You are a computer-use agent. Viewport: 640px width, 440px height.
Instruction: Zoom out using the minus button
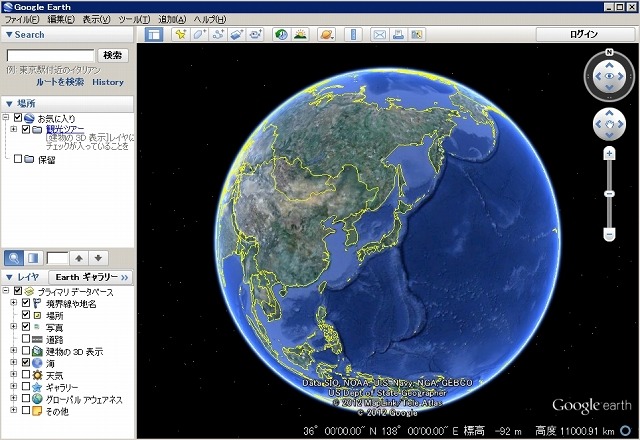pos(609,235)
